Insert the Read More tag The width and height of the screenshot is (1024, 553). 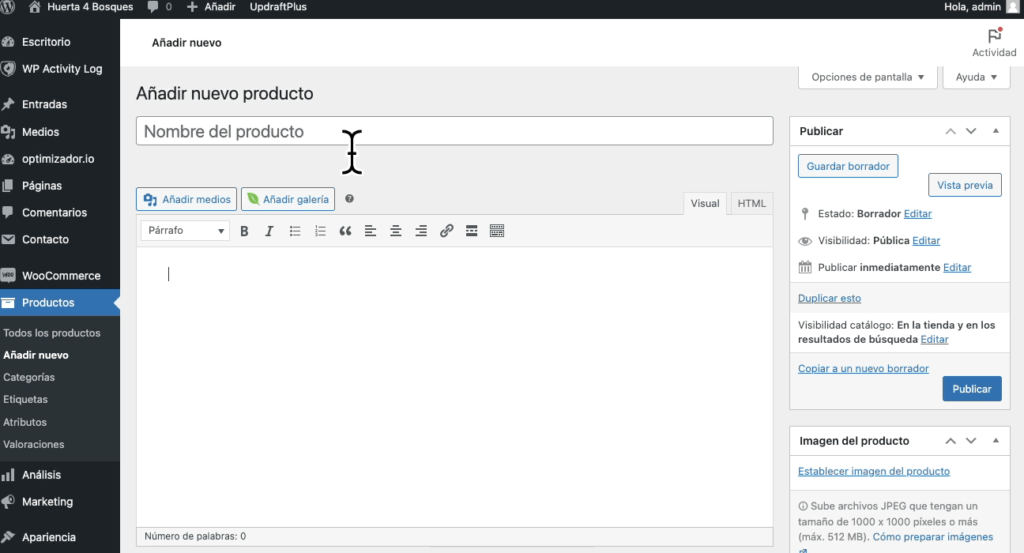coord(471,231)
